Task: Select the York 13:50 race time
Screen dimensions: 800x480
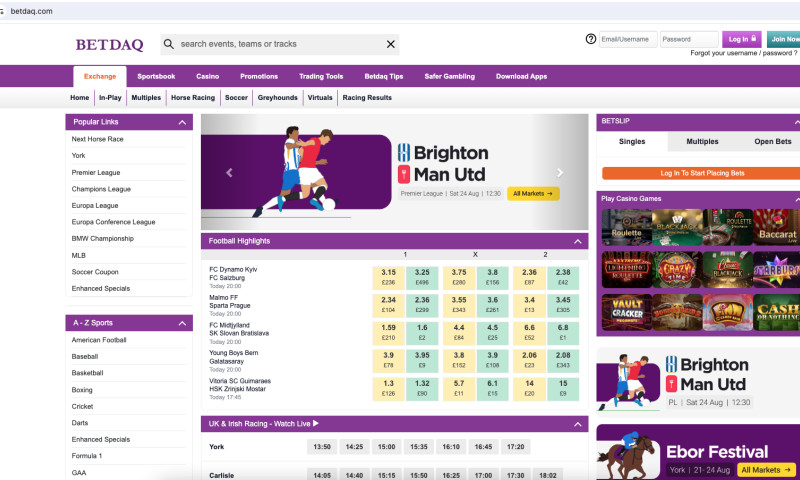Action: (321, 447)
